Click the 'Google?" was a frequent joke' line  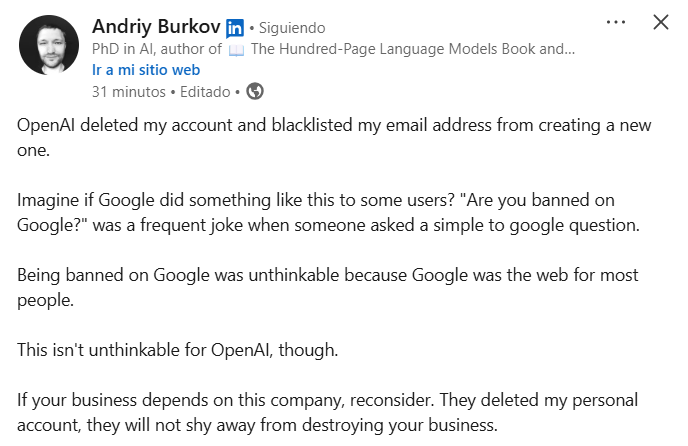pyautogui.click(x=328, y=225)
